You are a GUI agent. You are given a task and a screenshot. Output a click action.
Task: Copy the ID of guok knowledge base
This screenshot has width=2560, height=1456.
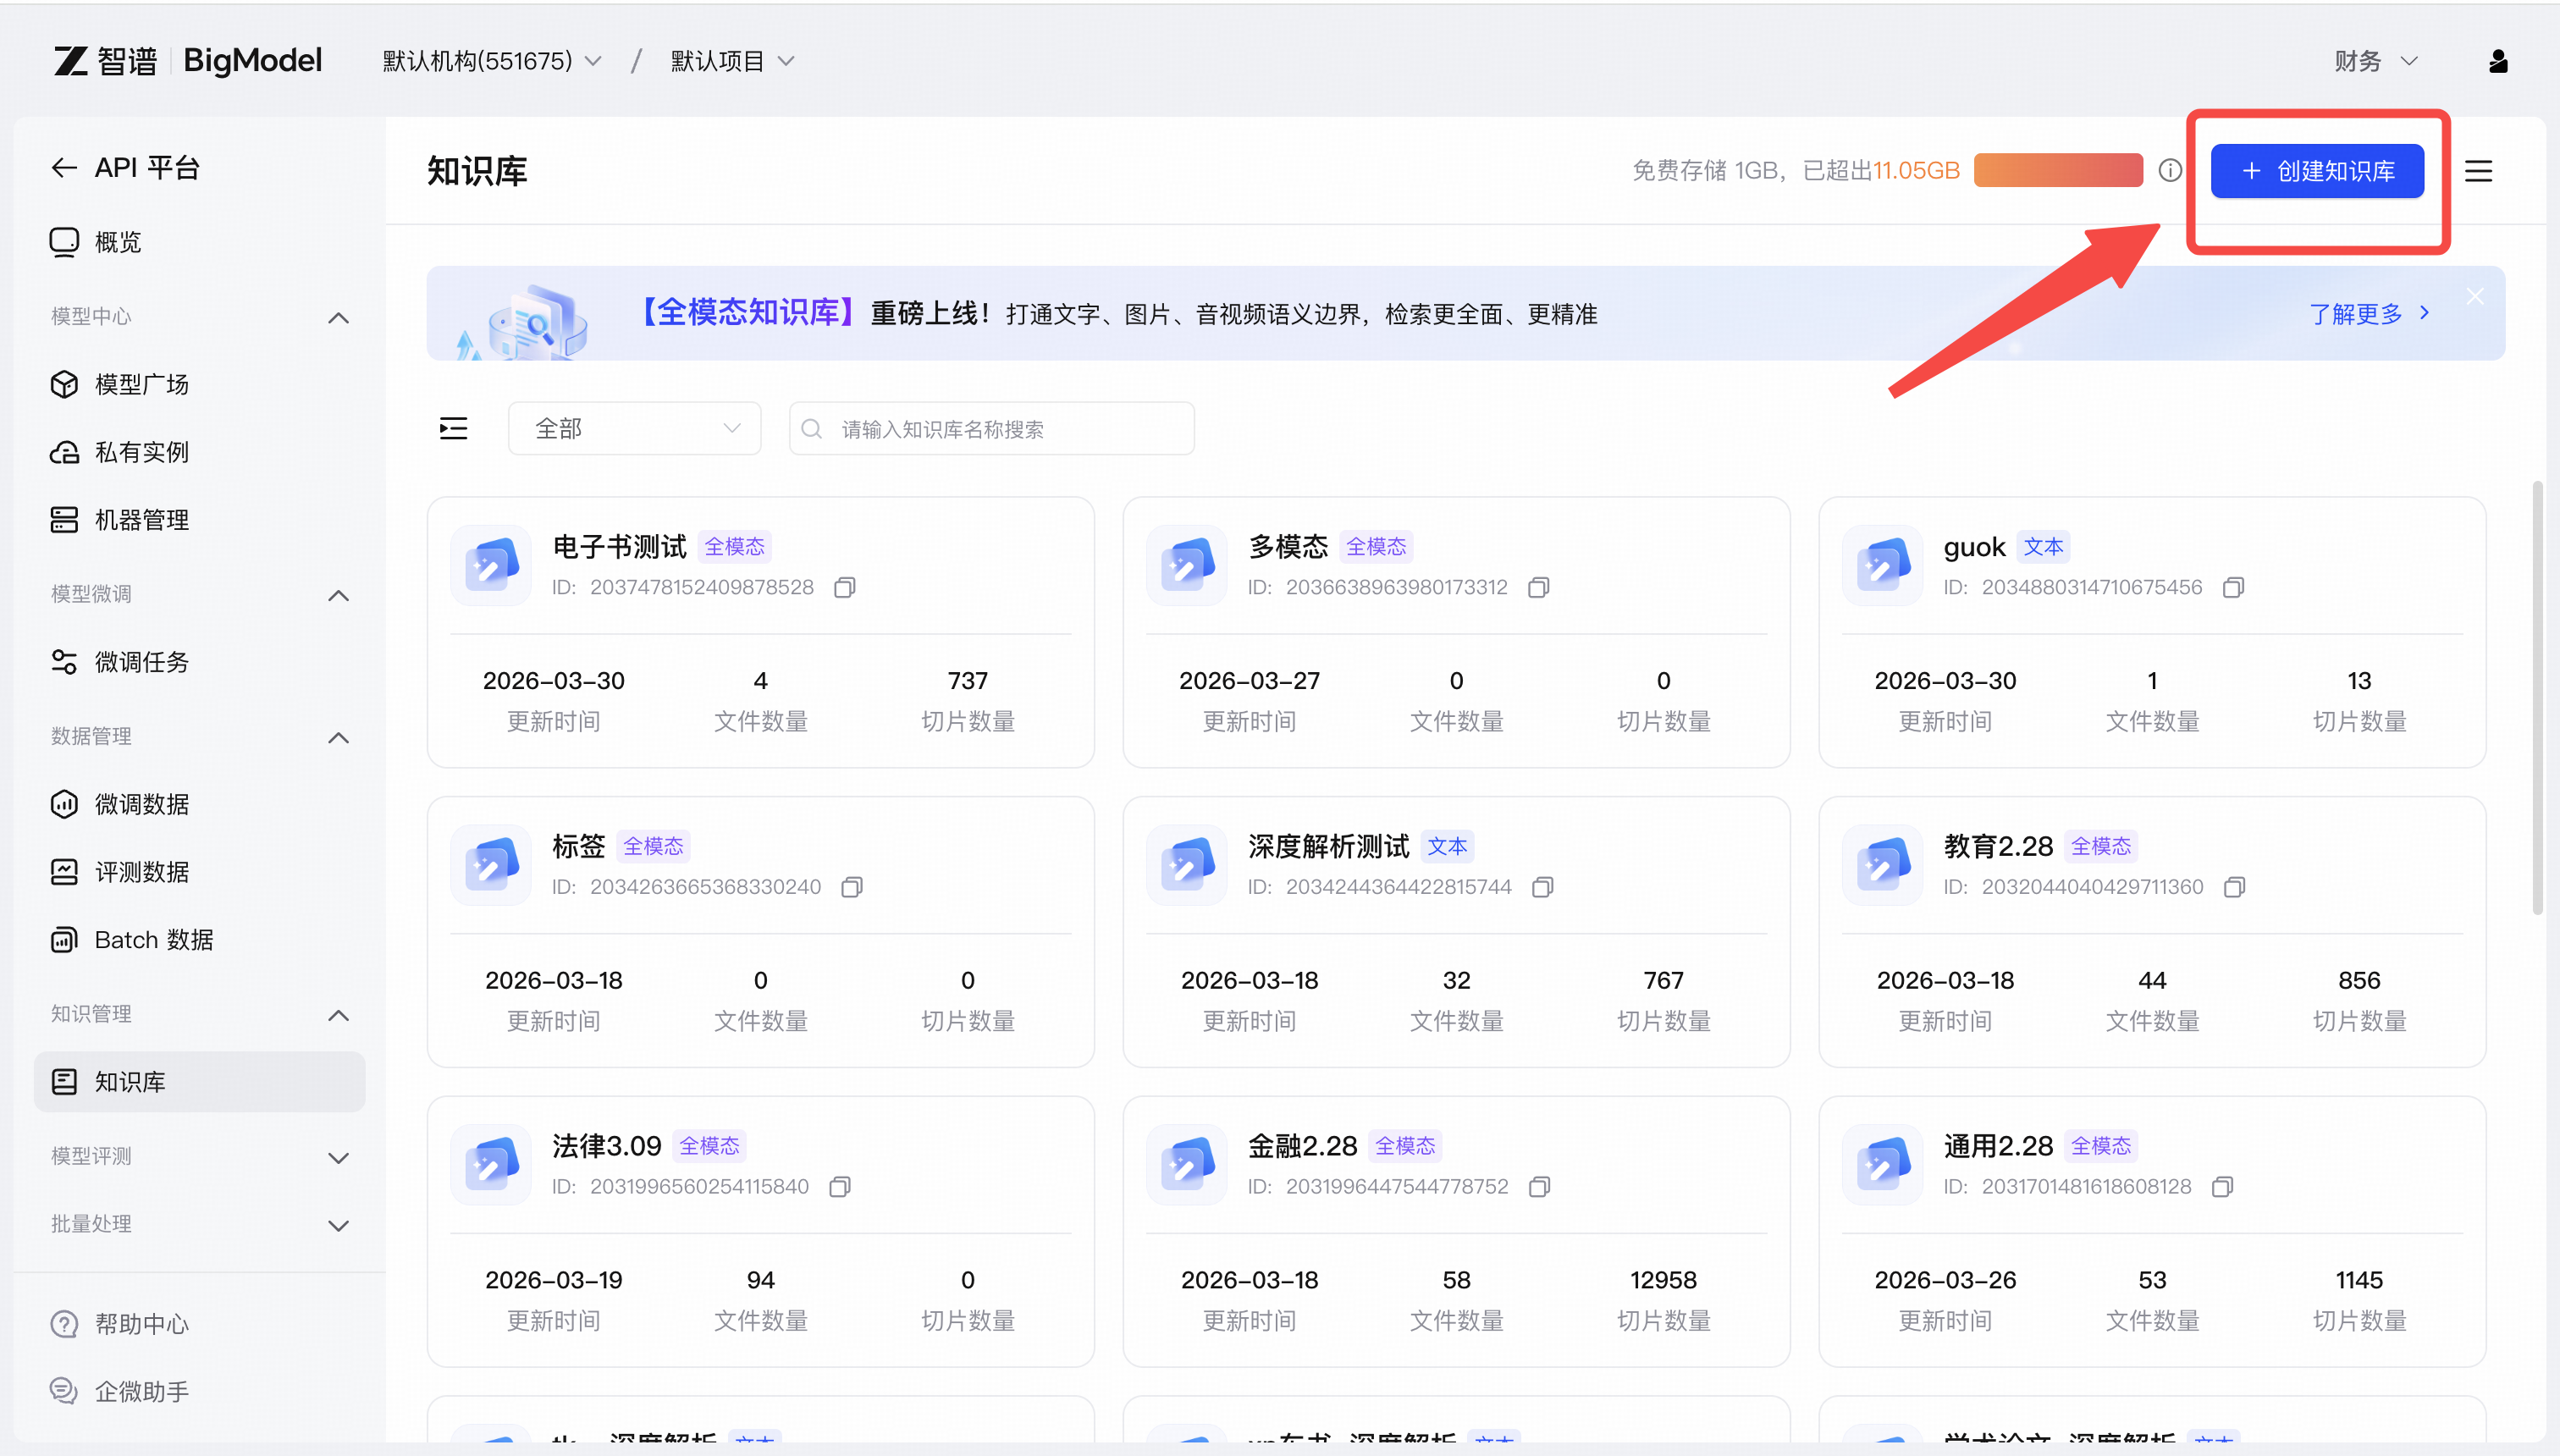2233,587
